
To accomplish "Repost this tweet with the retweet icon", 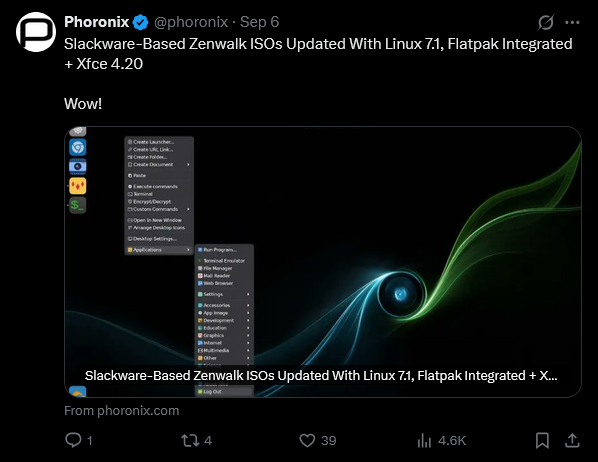I will pos(190,440).
